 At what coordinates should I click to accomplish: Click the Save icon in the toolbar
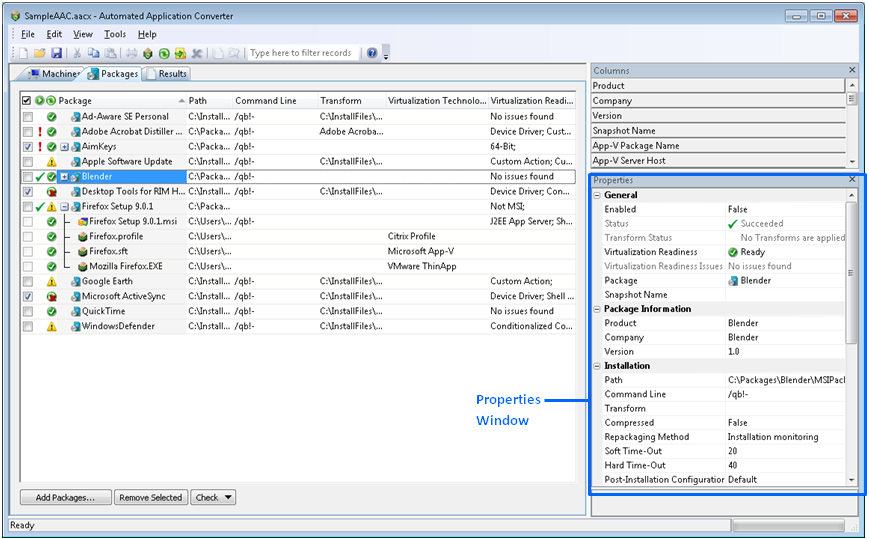(56, 53)
